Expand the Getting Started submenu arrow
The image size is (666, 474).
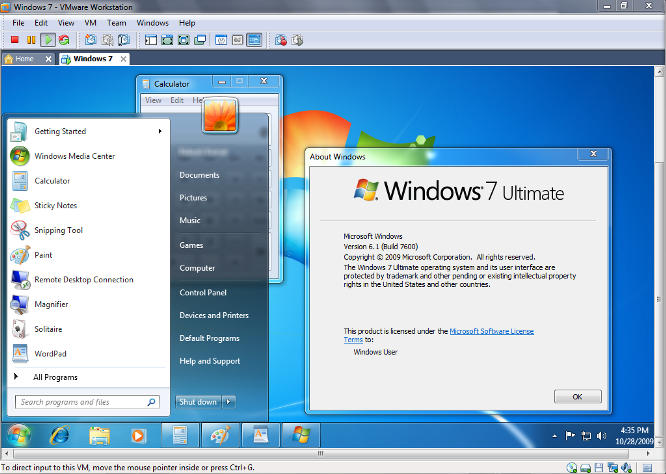(x=160, y=131)
